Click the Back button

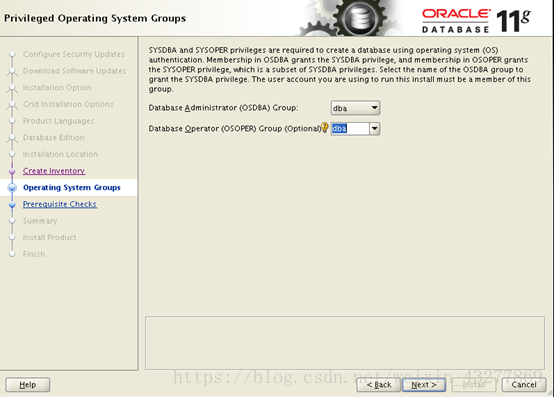point(378,385)
